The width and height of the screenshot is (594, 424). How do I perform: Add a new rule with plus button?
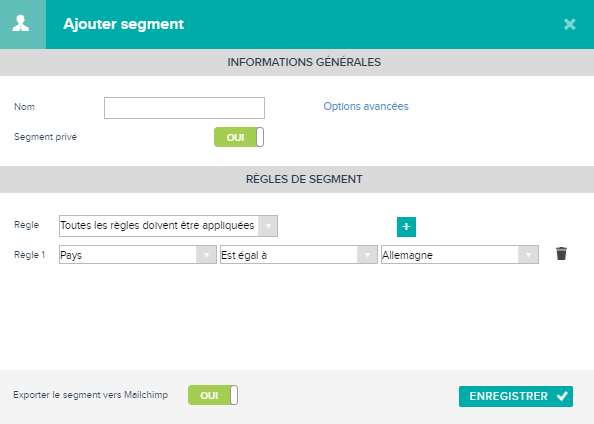[x=406, y=227]
